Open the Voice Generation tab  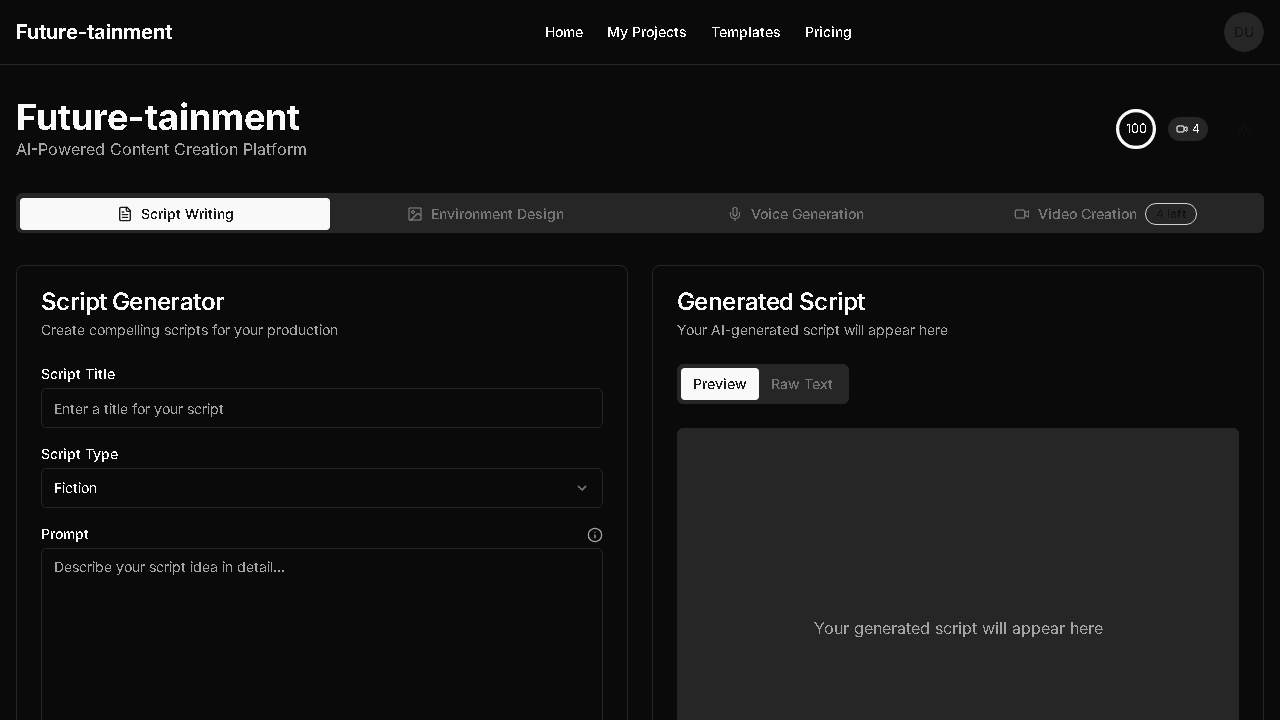pyautogui.click(x=795, y=214)
